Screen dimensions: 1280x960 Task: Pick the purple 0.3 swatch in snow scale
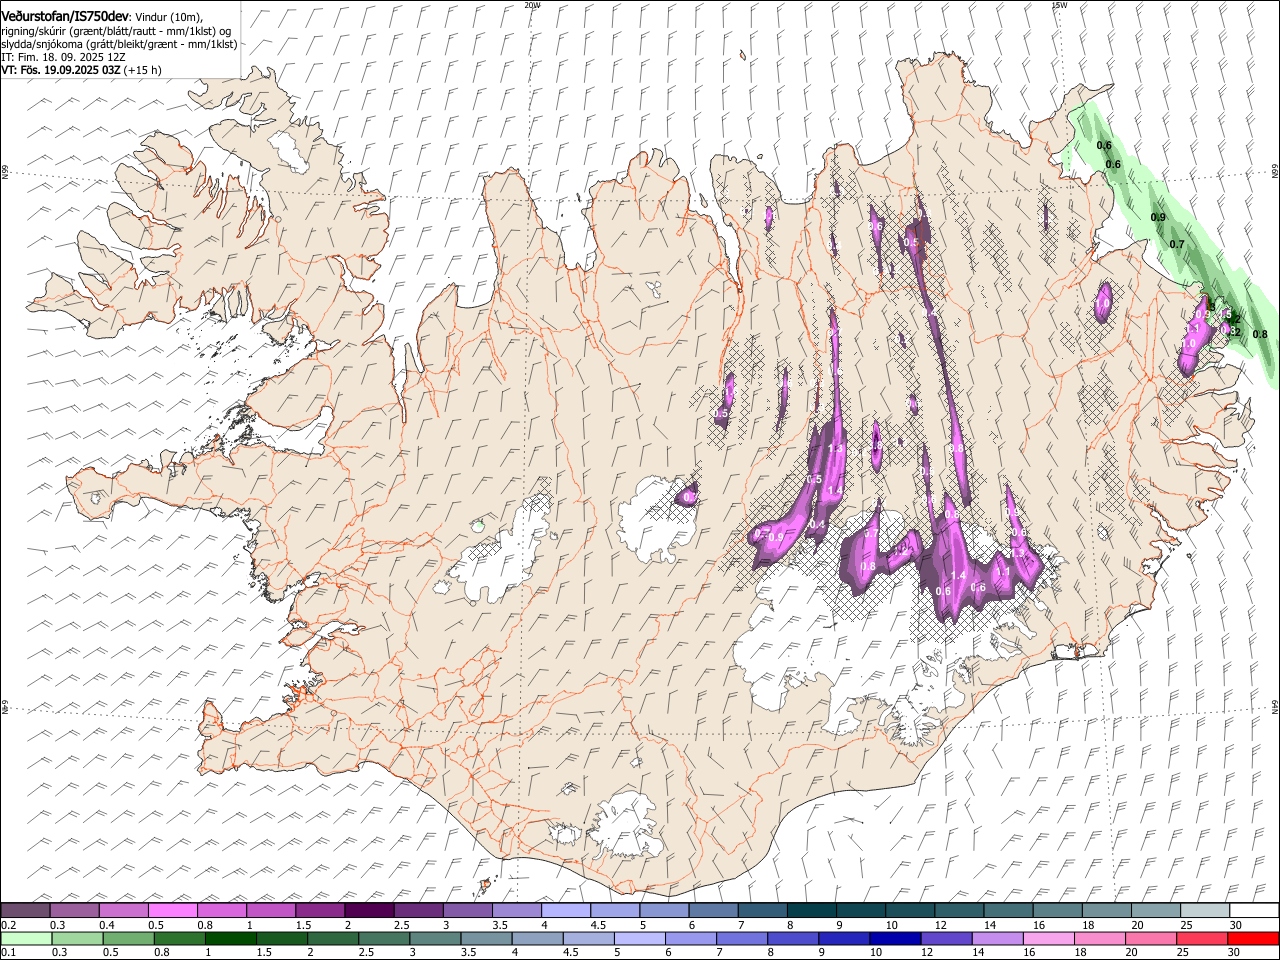(74, 910)
